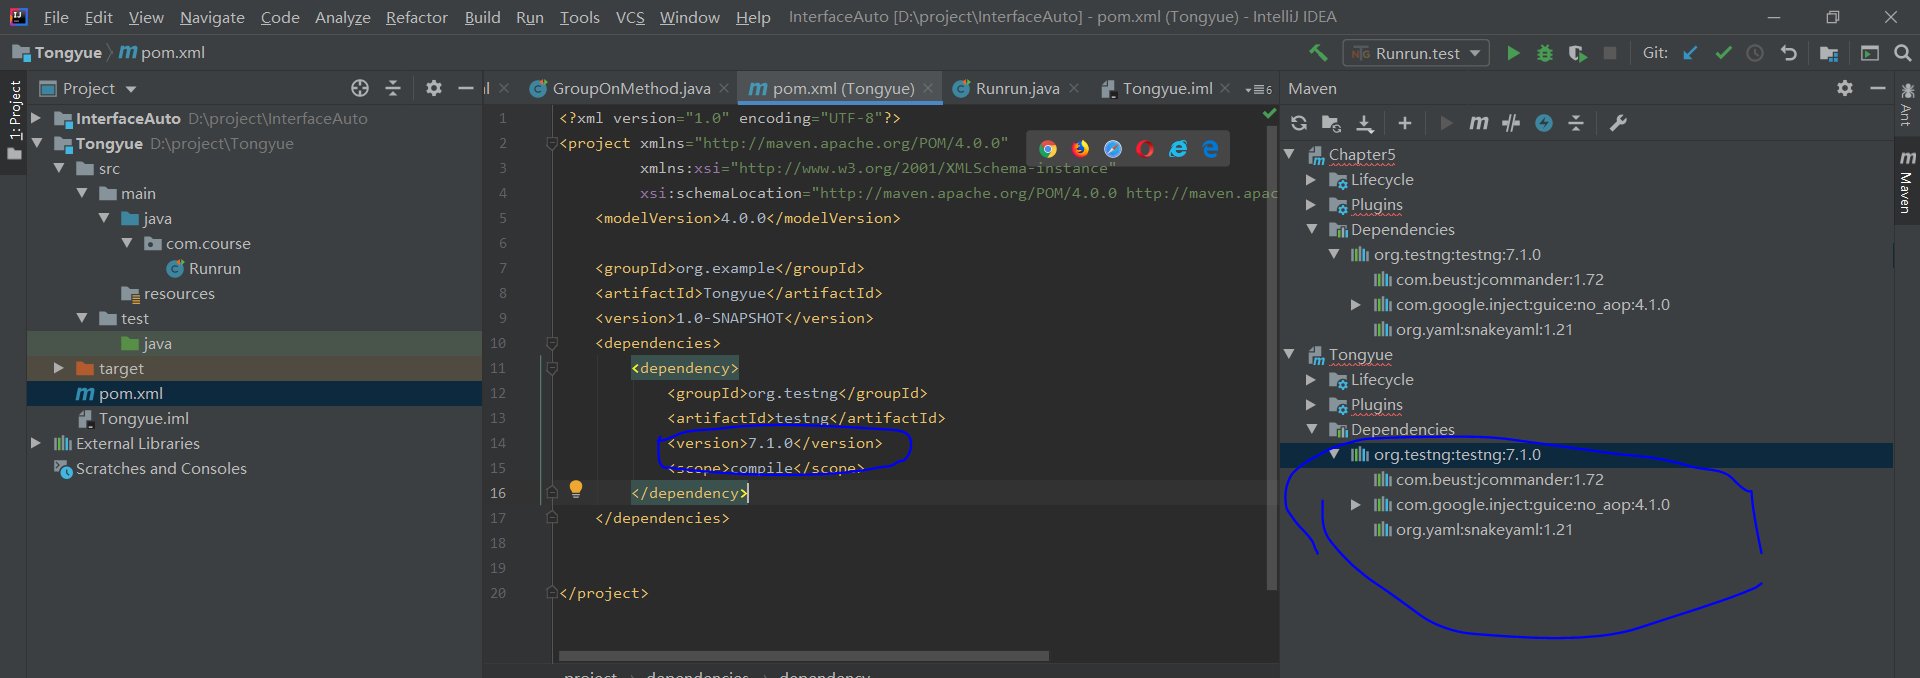1920x678 pixels.
Task: Generate sources and update folders in Maven panel
Action: (1331, 123)
